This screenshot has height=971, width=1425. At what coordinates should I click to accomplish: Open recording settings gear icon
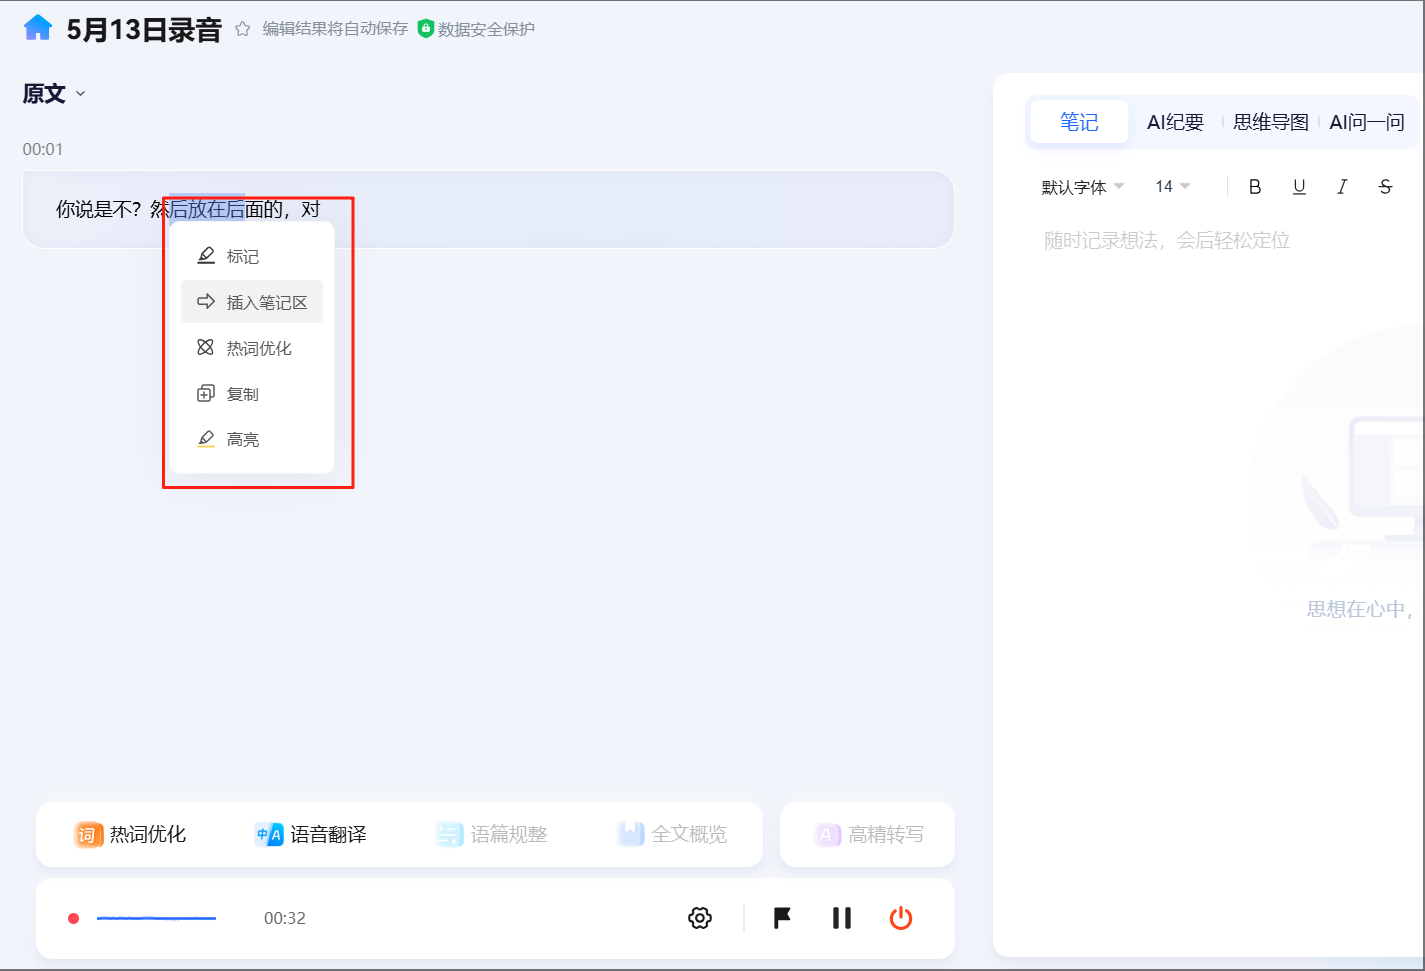click(x=700, y=918)
